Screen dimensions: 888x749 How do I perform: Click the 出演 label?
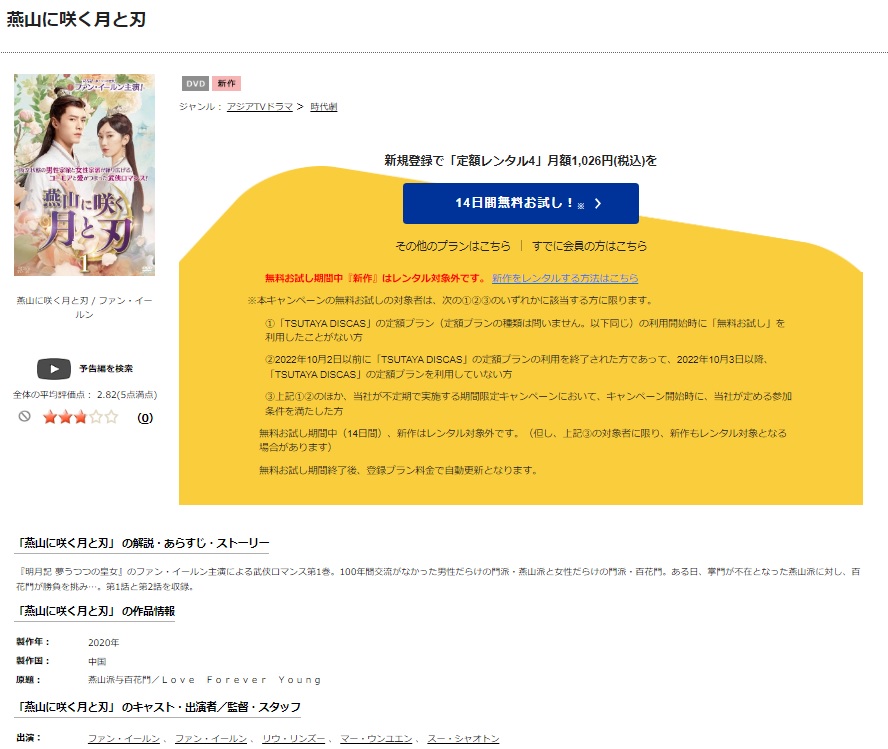28,738
